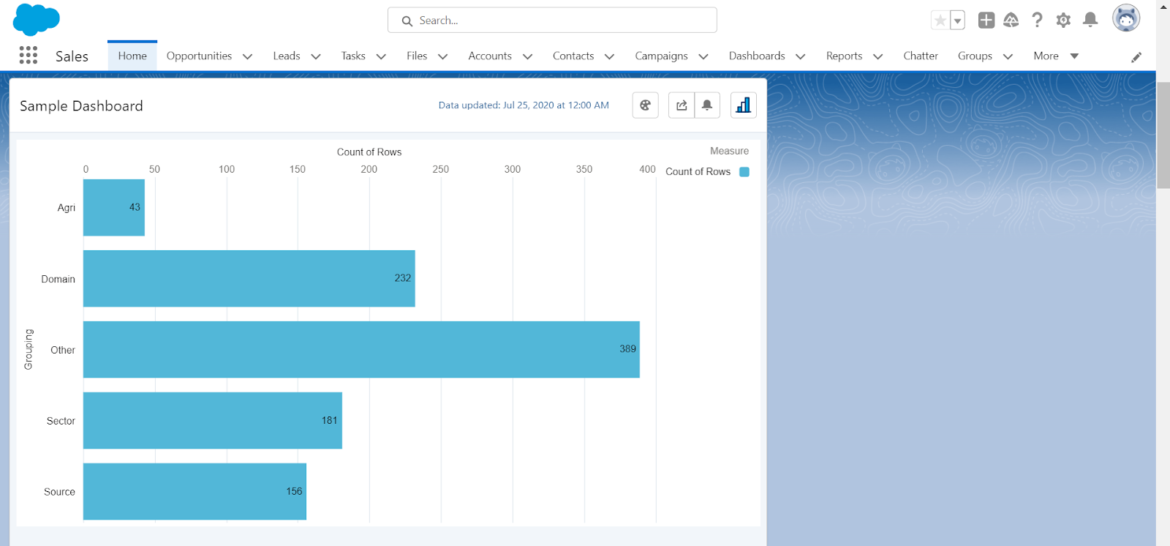Expand the favorites list dropdown arrow
The width and height of the screenshot is (1170, 546).
point(957,20)
